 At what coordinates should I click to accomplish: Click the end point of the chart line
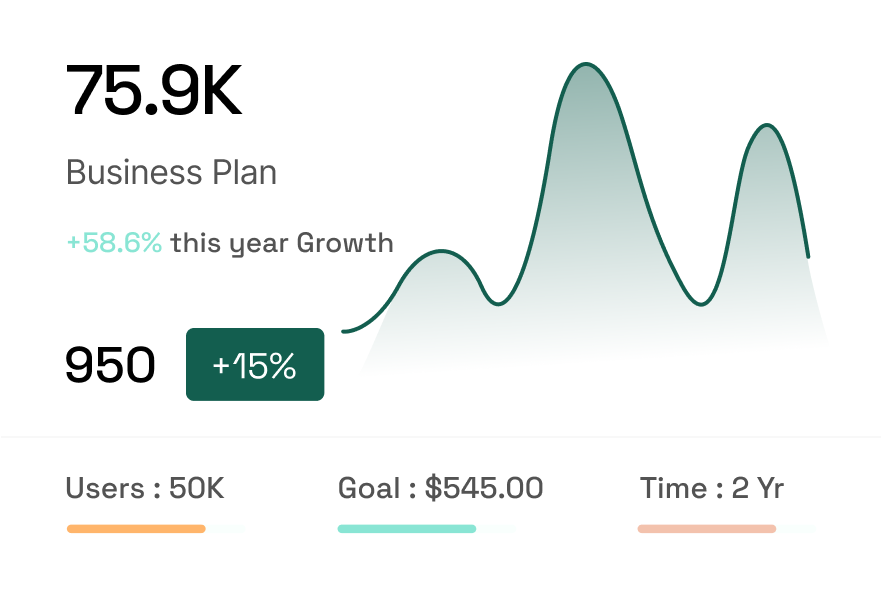point(808,255)
